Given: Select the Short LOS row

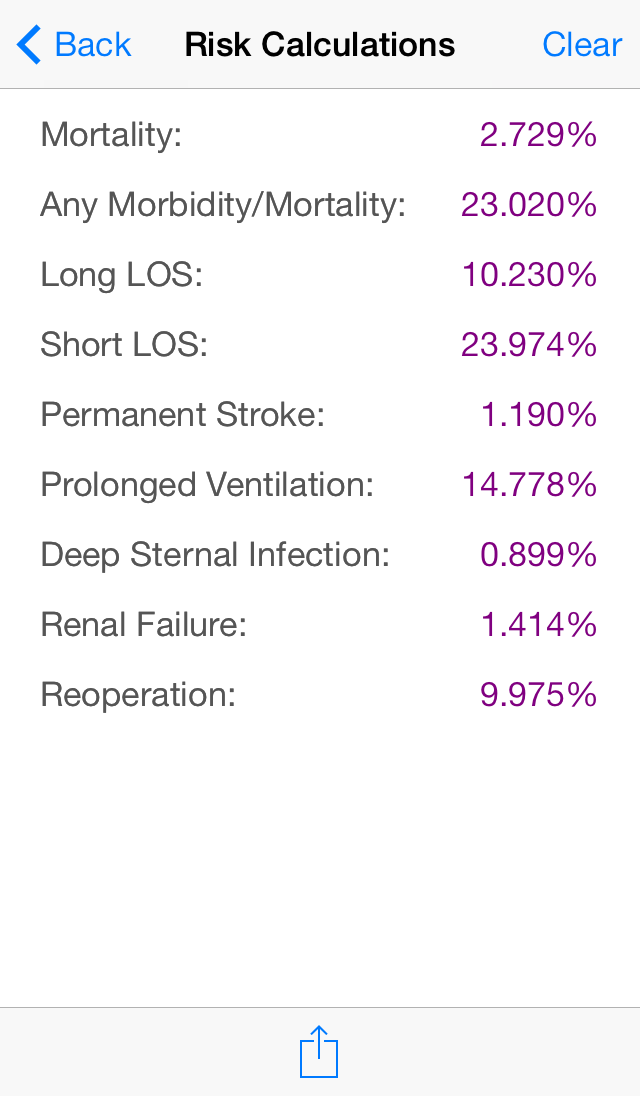Looking at the screenshot, I should point(319,345).
